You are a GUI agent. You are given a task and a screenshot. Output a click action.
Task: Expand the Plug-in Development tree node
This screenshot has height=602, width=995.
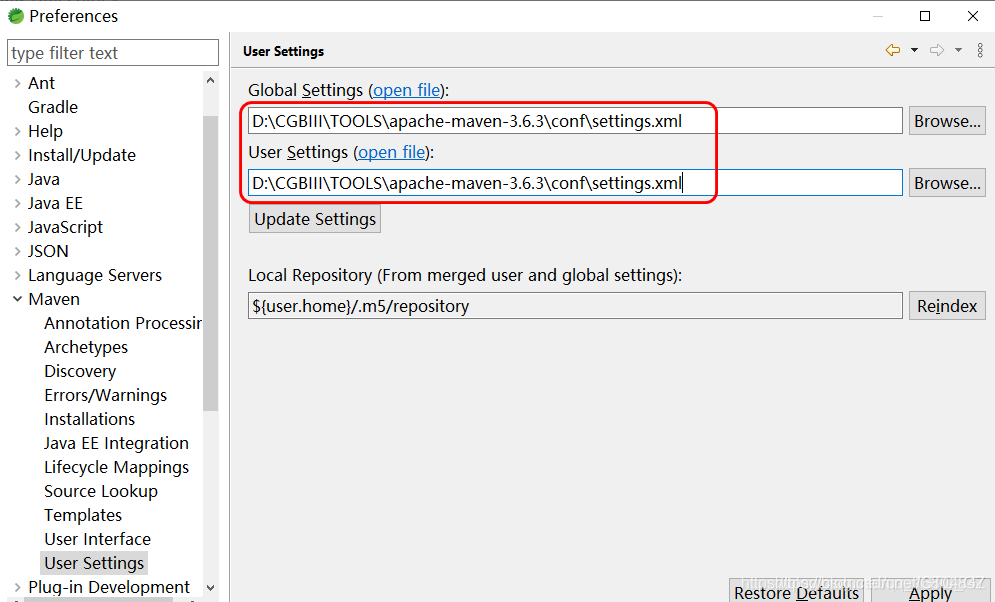[17, 587]
